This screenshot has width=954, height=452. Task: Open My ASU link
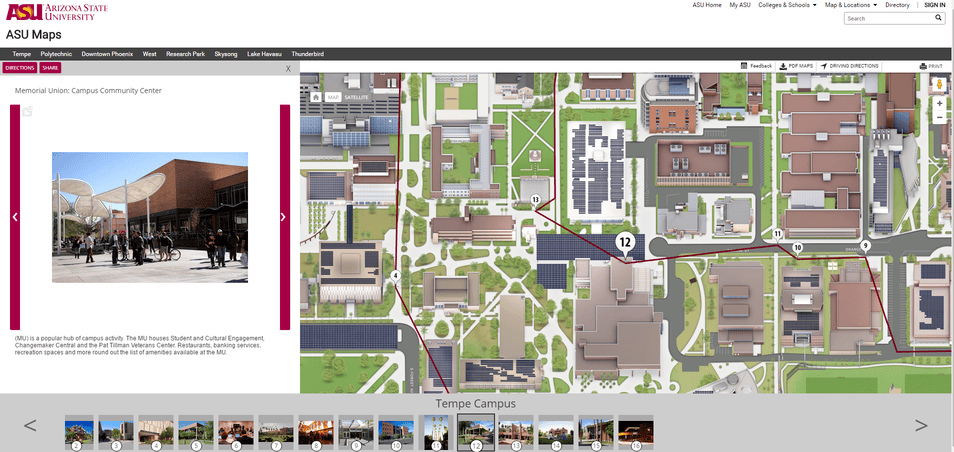click(x=740, y=5)
